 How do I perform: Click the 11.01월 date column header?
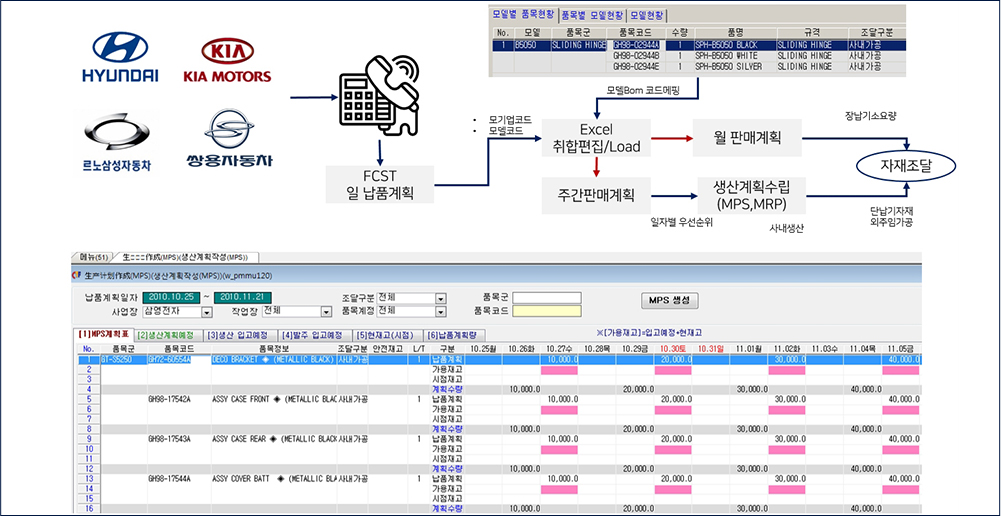coord(749,349)
